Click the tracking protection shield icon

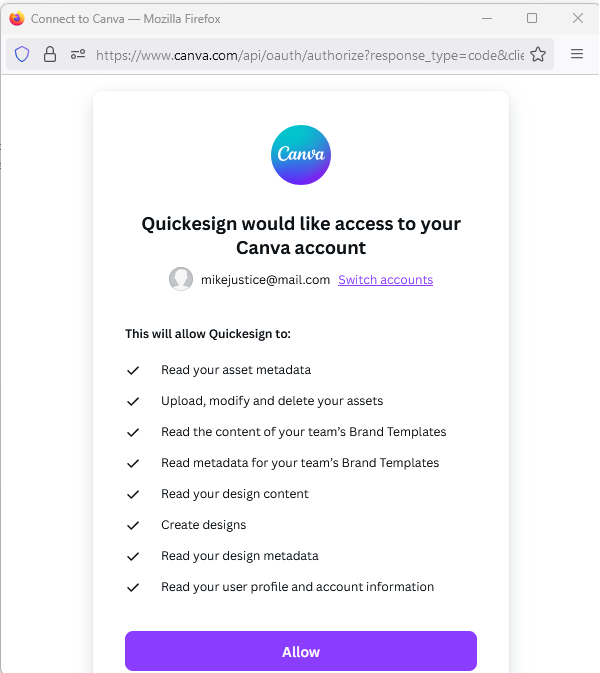point(22,55)
